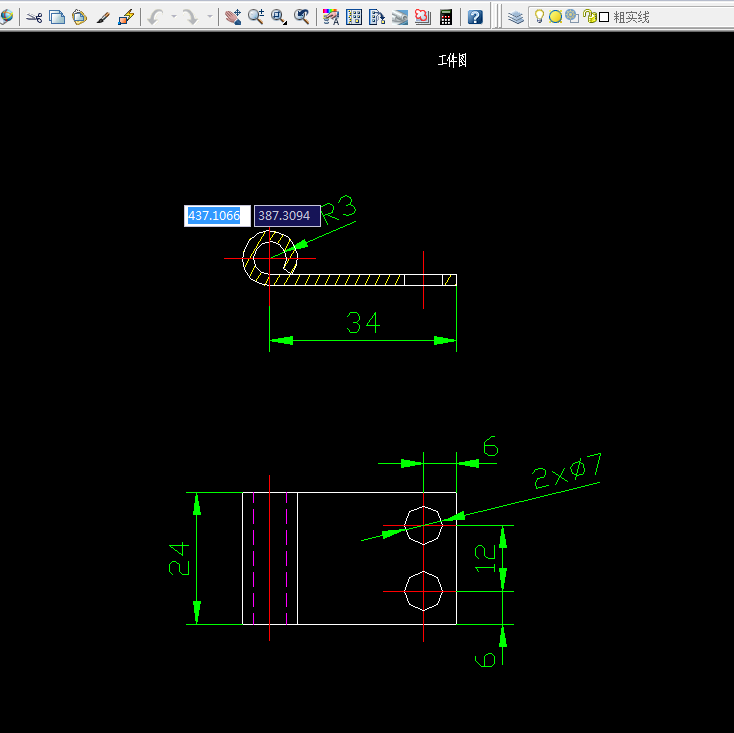Click the Zoom Previous icon

pyautogui.click(x=302, y=18)
